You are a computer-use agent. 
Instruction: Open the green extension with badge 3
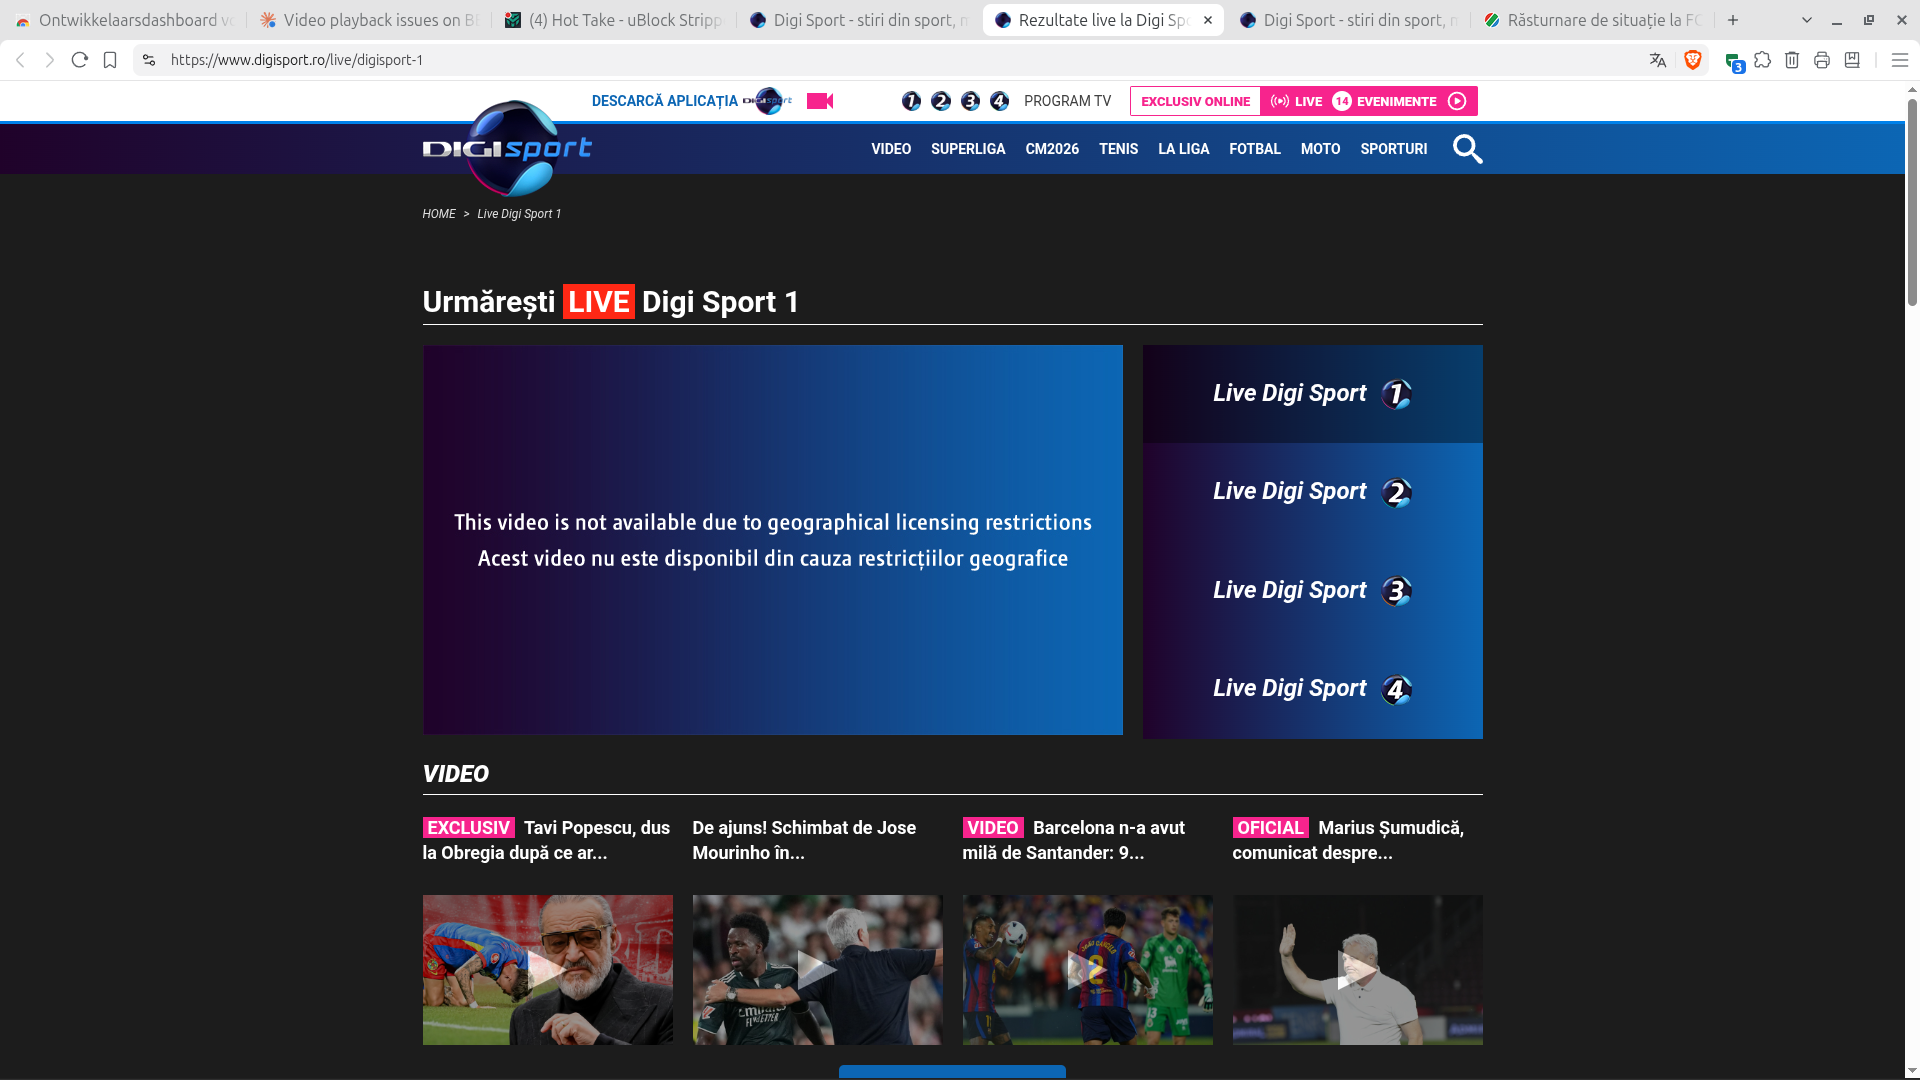coord(1734,62)
